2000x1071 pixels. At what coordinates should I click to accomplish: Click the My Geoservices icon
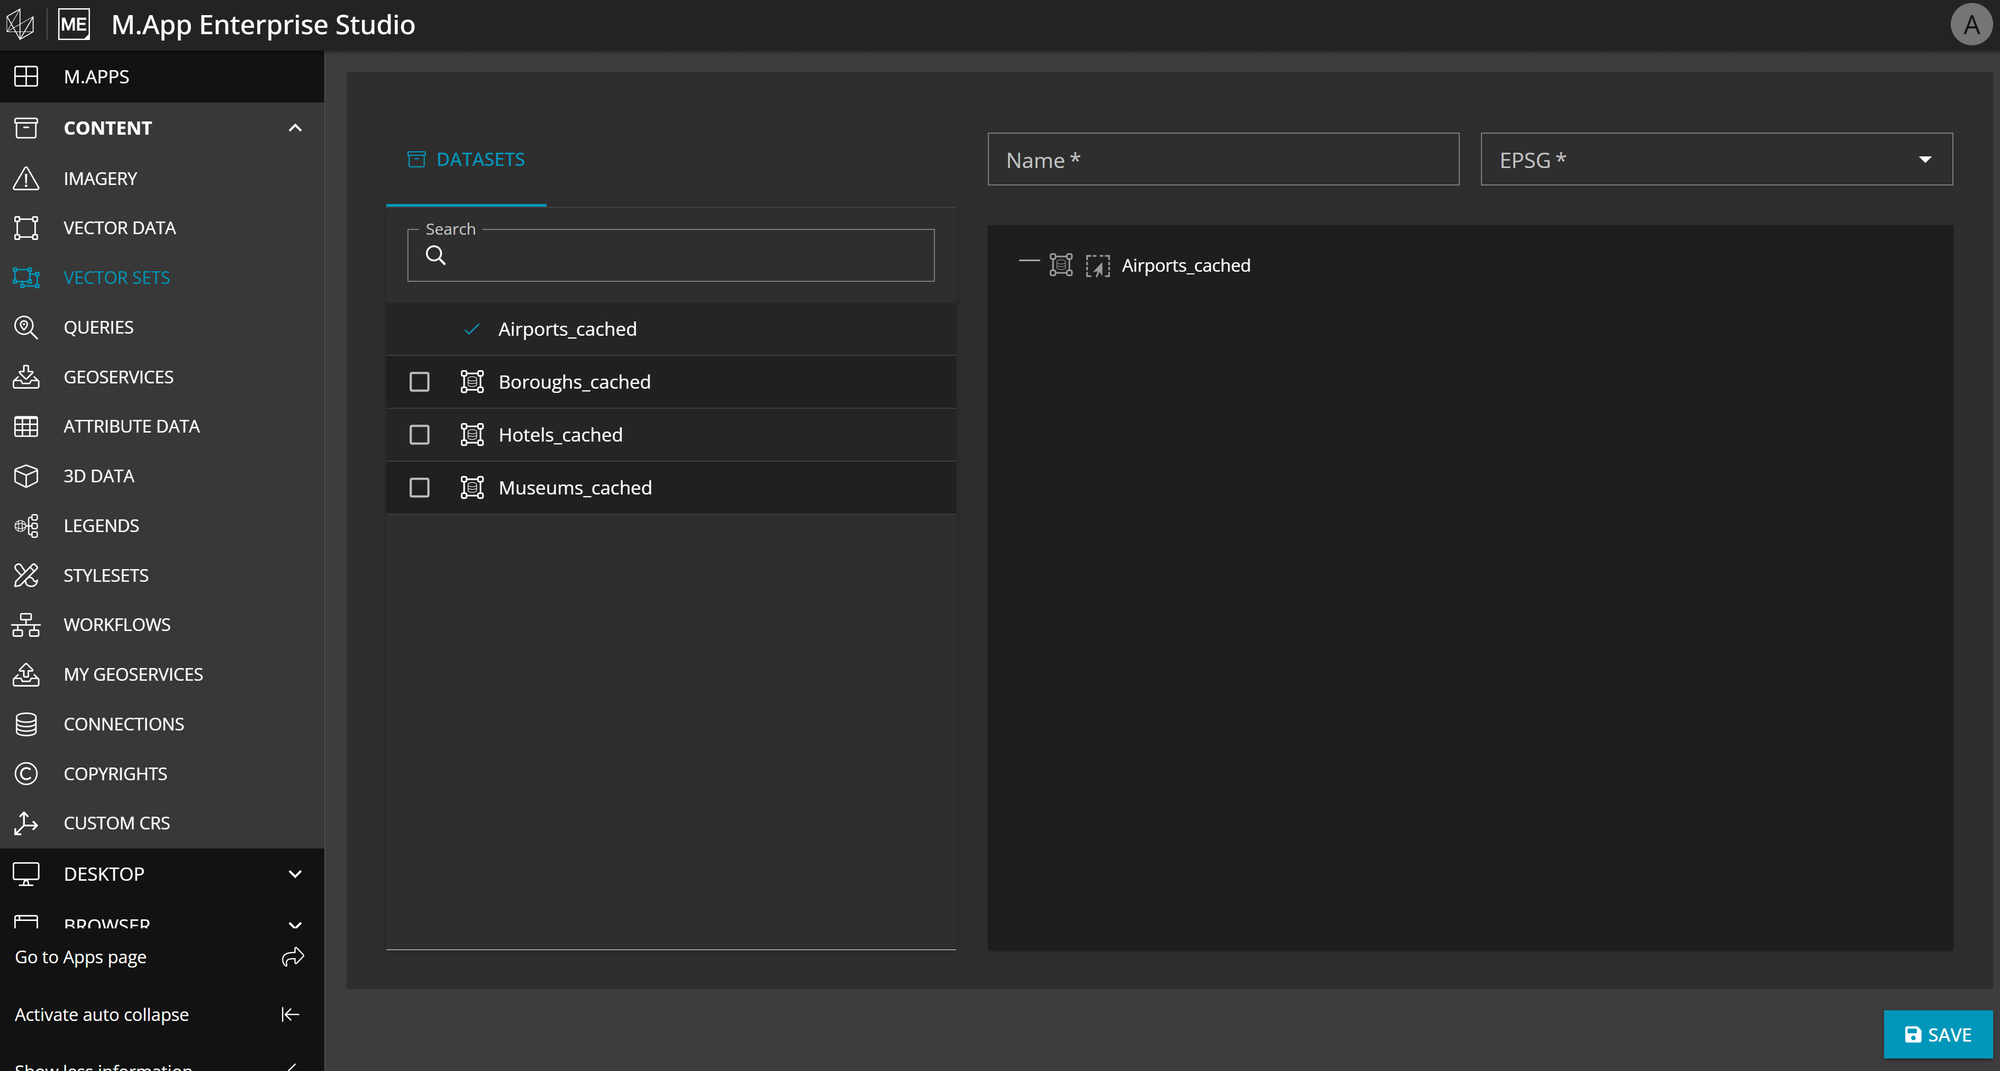coord(26,674)
